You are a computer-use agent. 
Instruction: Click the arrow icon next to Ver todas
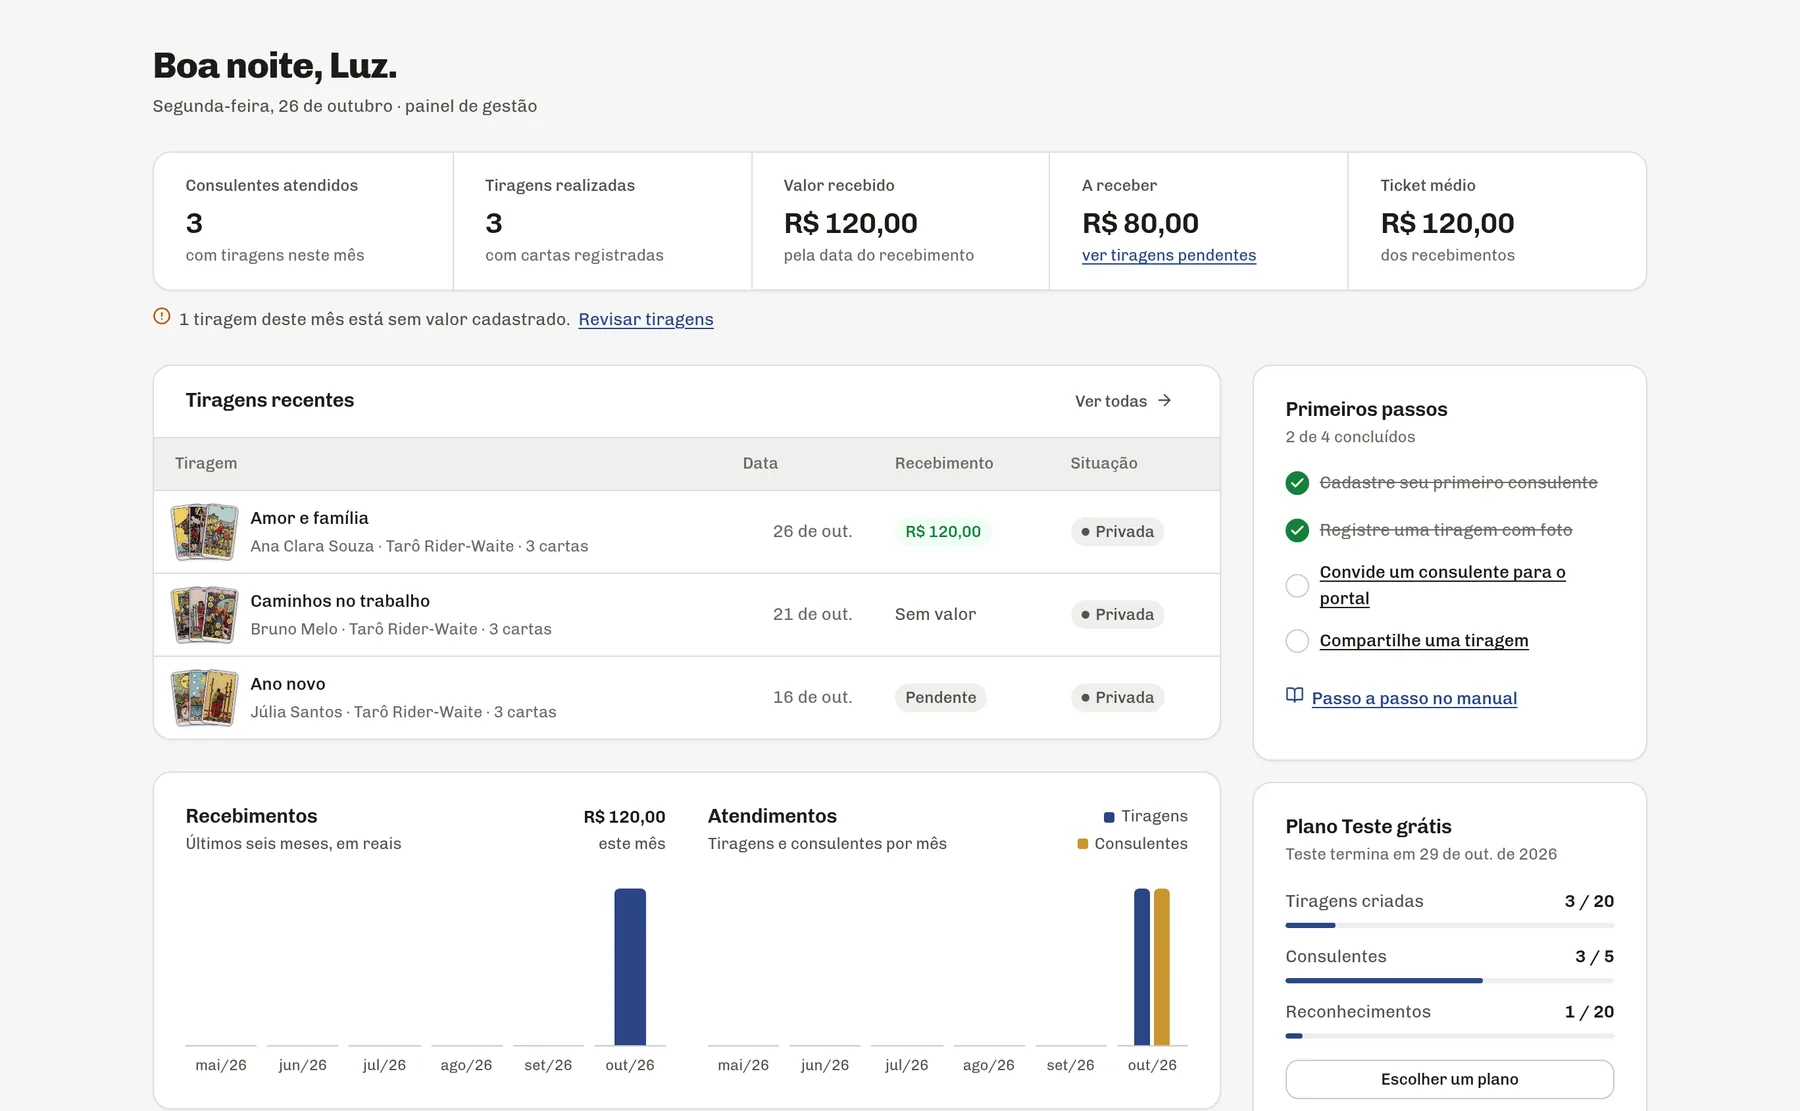pos(1164,401)
